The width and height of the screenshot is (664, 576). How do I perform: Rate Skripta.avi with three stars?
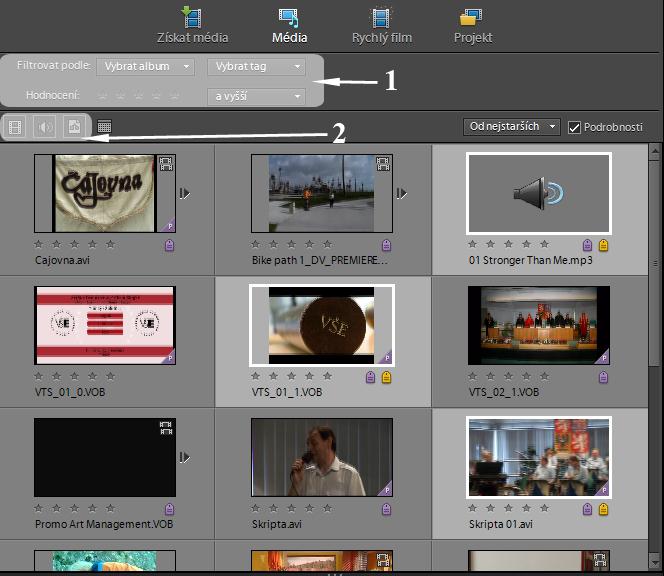[291, 508]
